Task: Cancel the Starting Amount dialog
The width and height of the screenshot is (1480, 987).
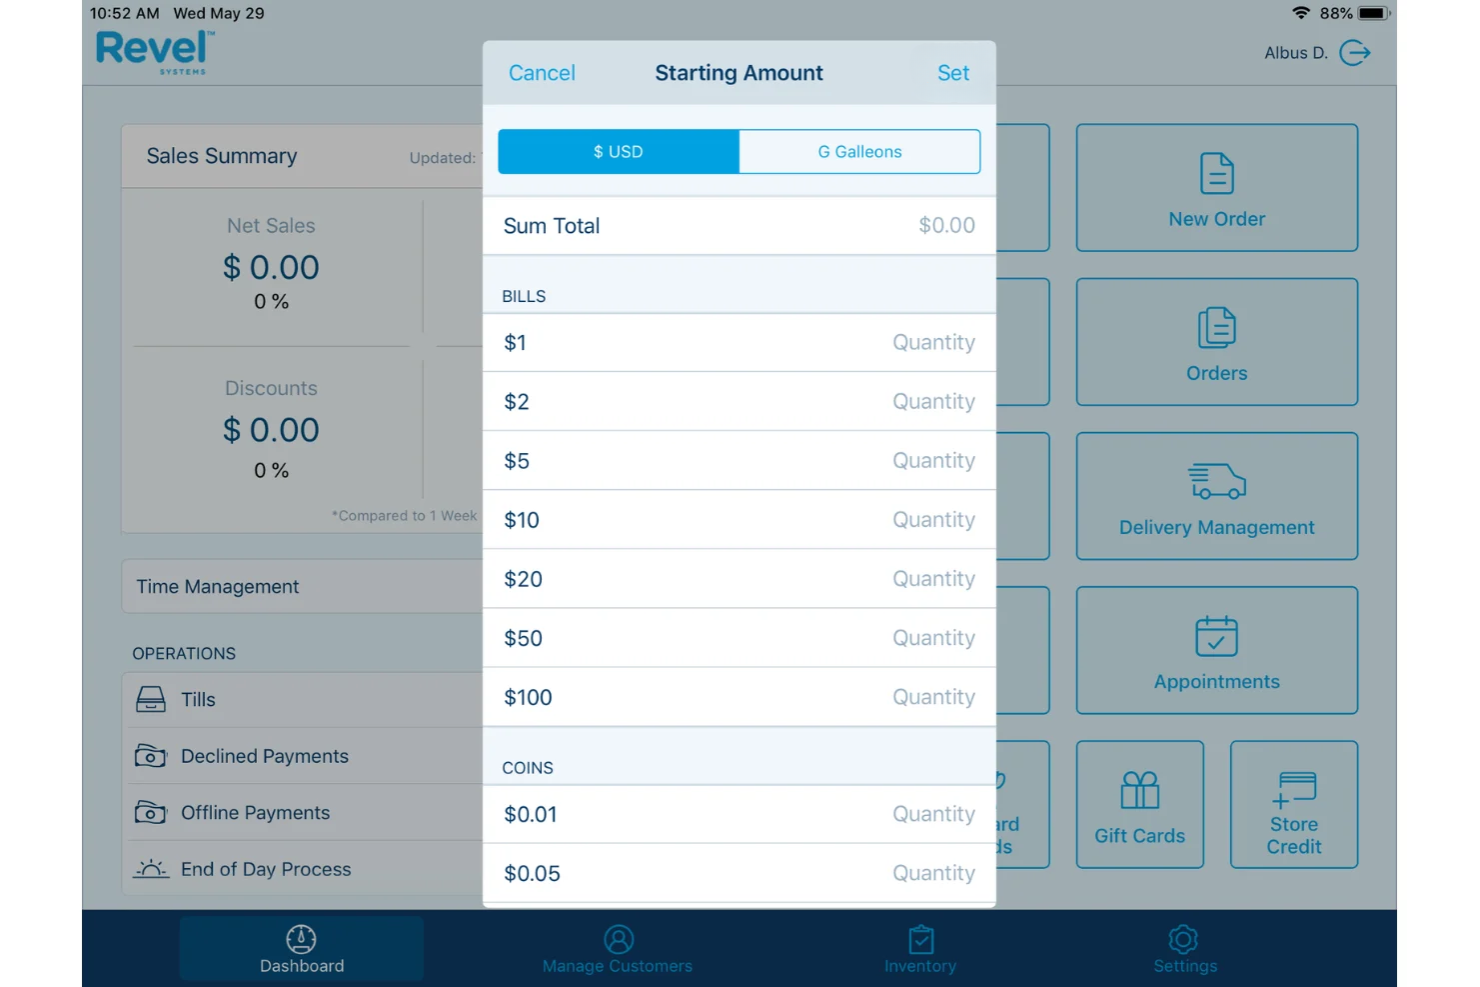Action: (x=541, y=72)
